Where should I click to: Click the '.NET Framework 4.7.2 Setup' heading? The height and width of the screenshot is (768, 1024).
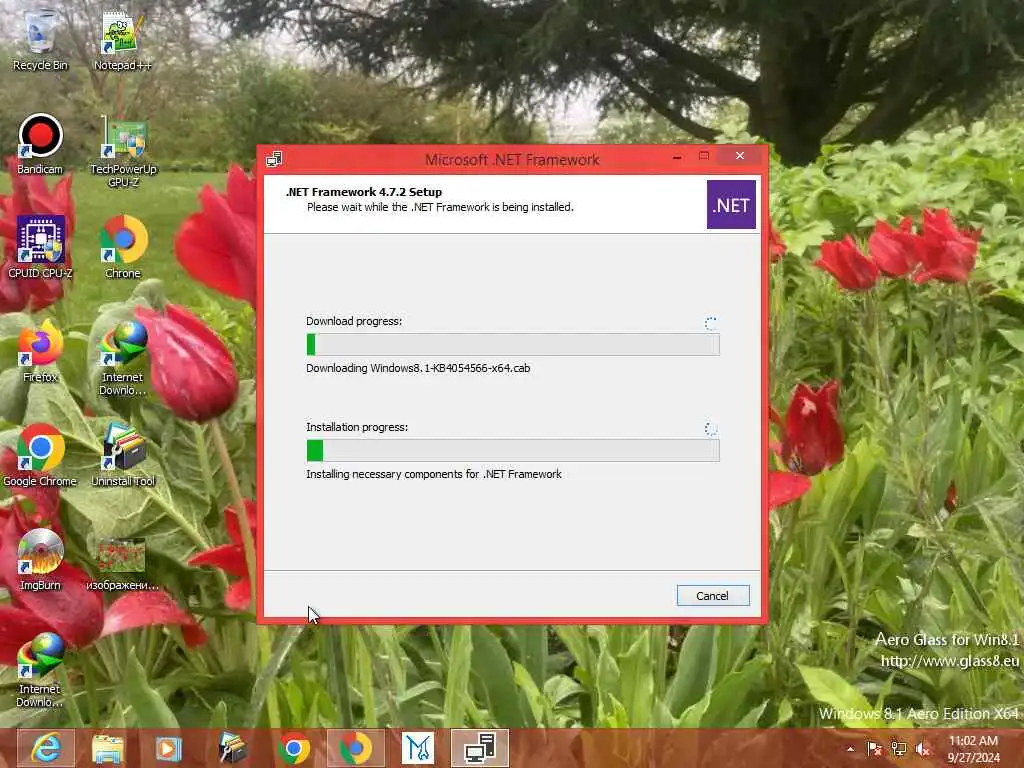(364, 192)
